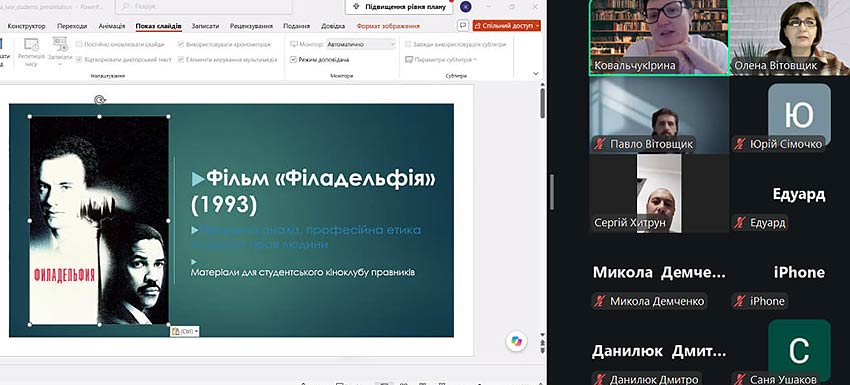Click muted mic icon beside iPhone label
This screenshot has width=850, height=385.
[739, 301]
